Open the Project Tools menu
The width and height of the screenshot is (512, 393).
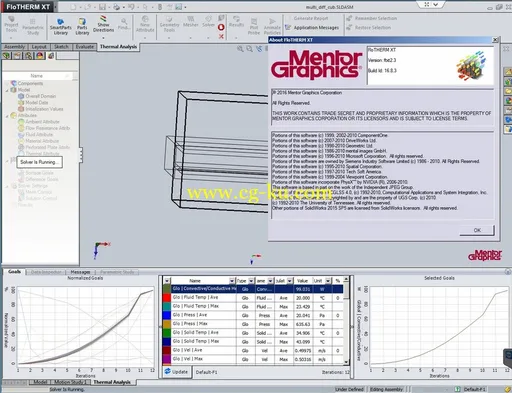(x=11, y=24)
